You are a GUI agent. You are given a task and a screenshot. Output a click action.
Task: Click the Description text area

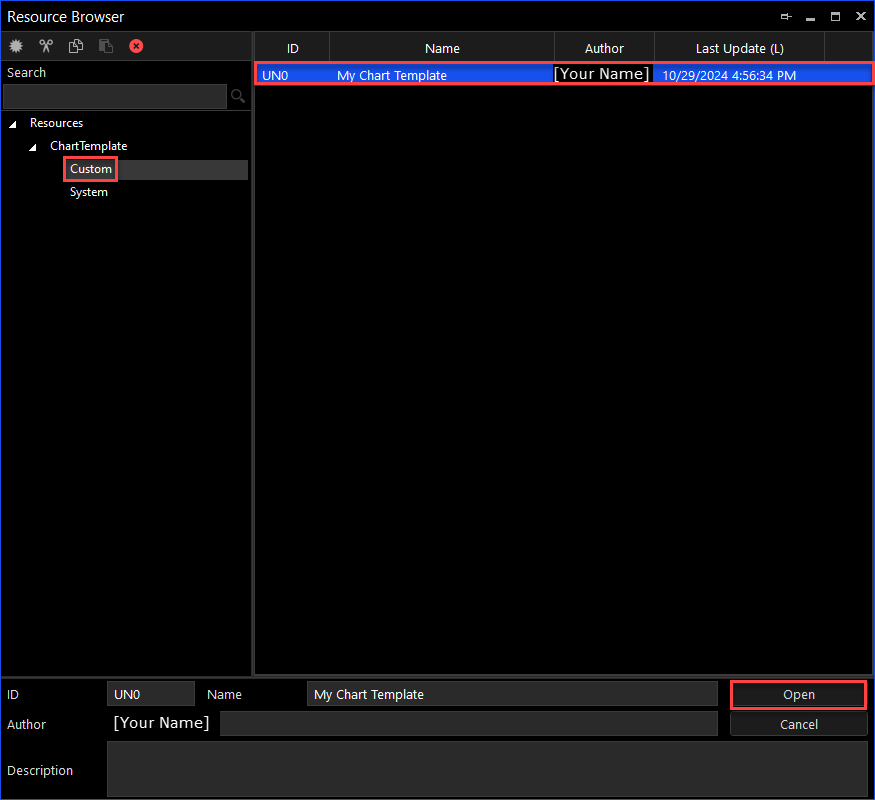pos(487,769)
